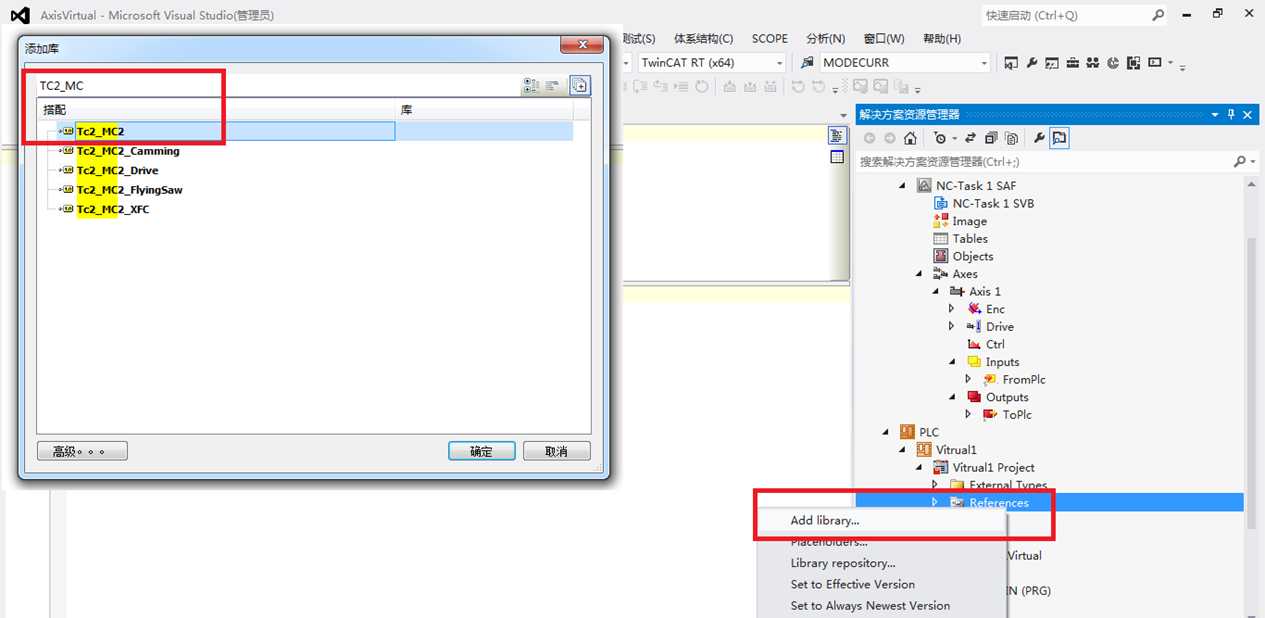
Task: Open the 窗口(W) menu
Action: click(884, 39)
